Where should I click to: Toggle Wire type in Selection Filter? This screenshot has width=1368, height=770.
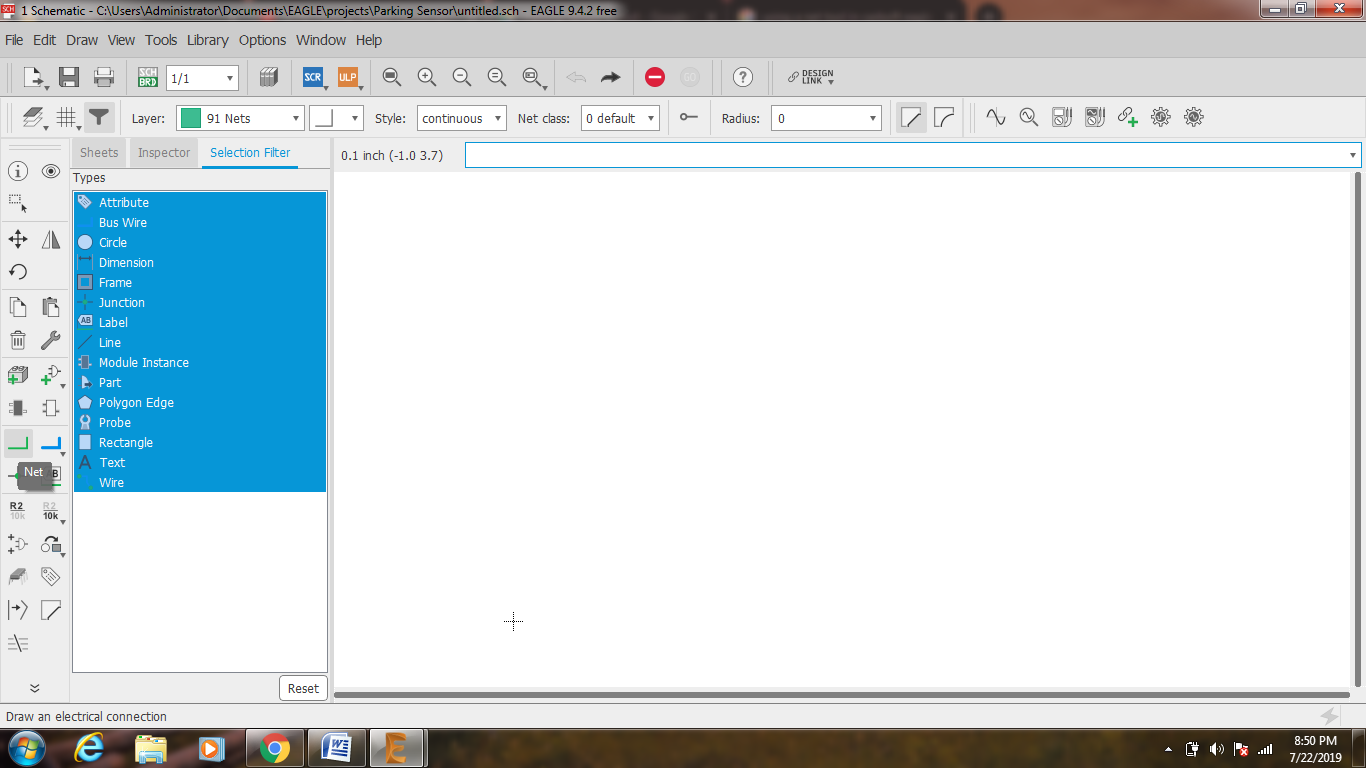(200, 482)
